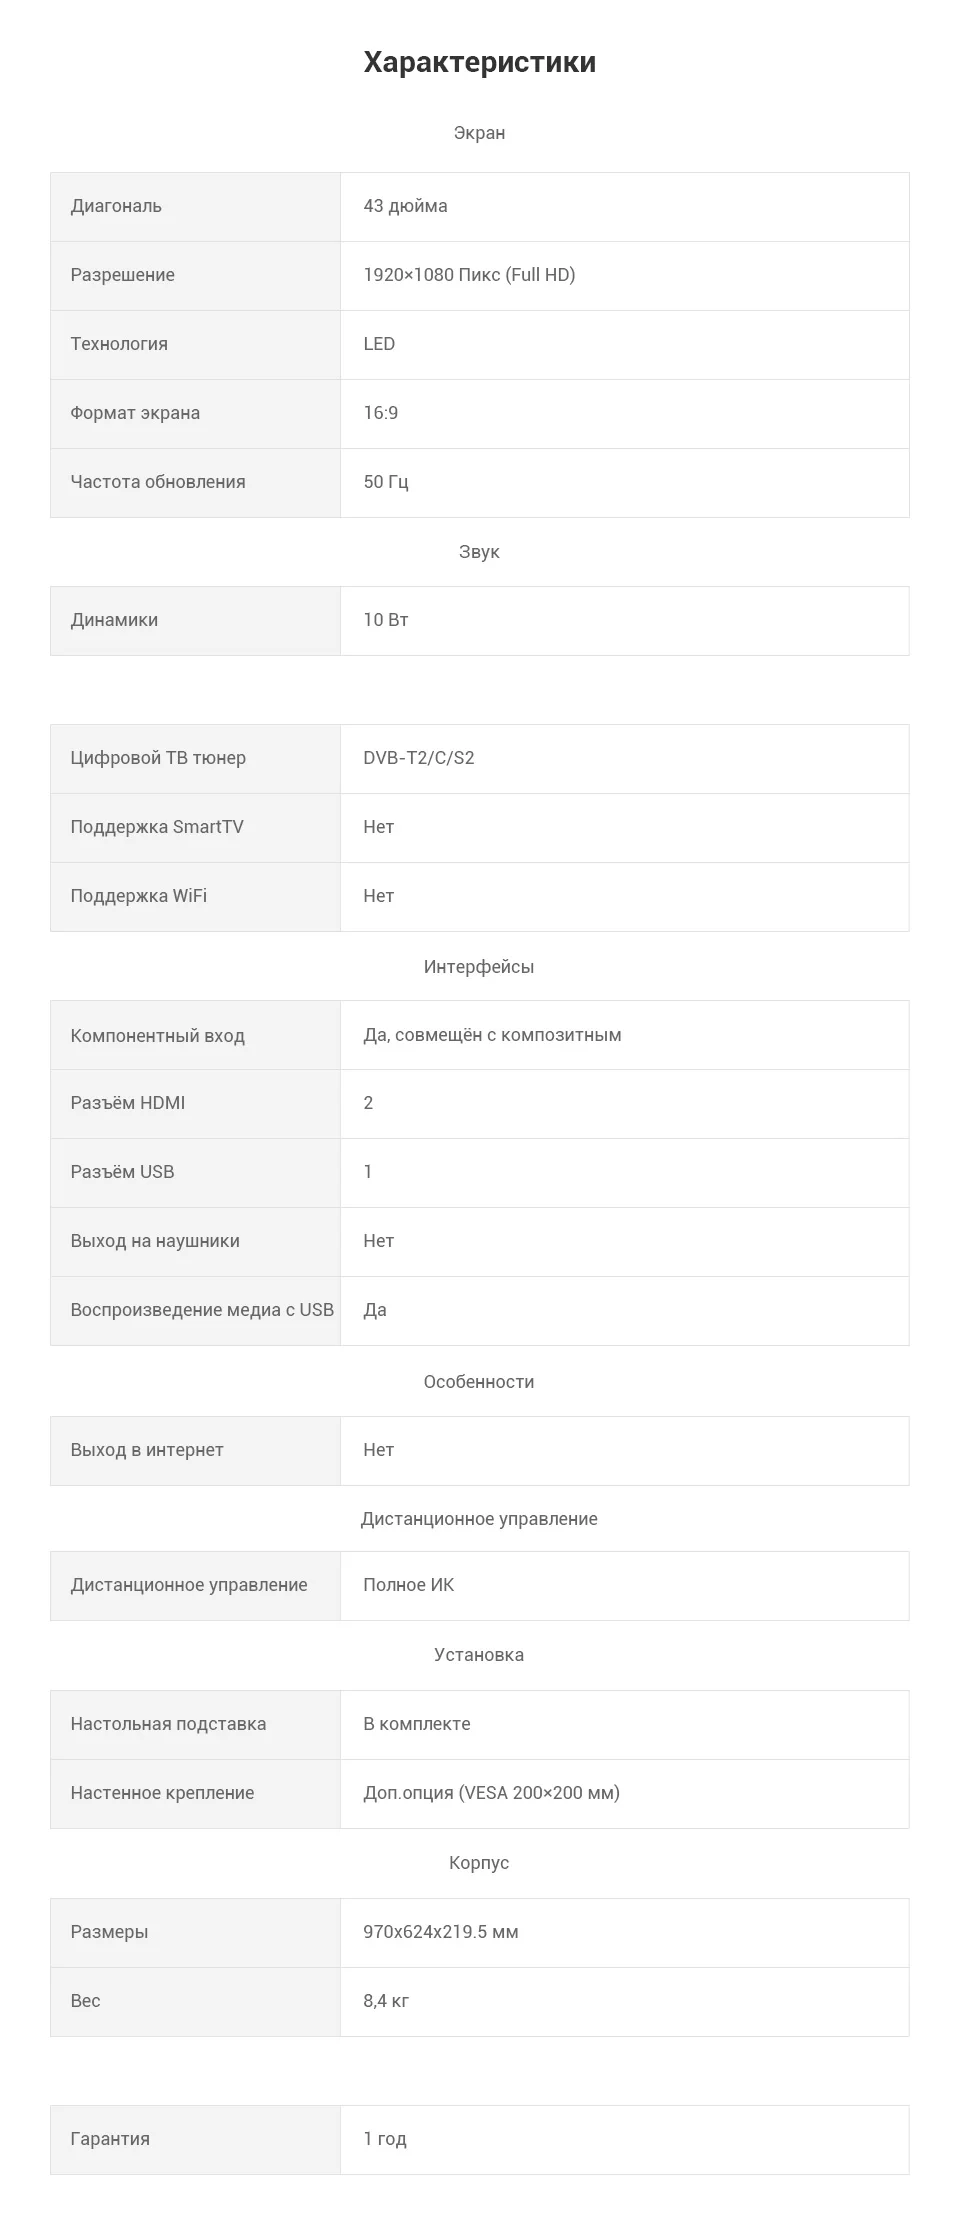
Task: Click the 1920×1080 Пикс (Full HD) value
Action: pyautogui.click(x=469, y=275)
